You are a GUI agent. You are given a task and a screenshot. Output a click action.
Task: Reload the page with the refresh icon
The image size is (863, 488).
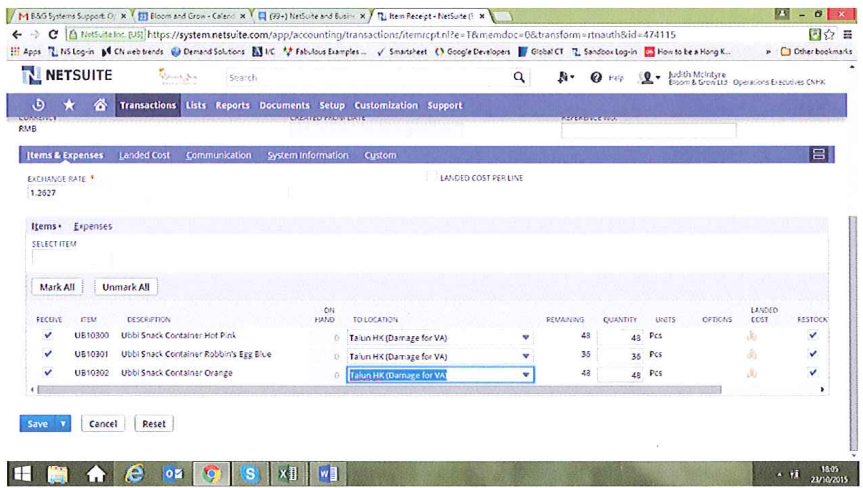(x=53, y=35)
